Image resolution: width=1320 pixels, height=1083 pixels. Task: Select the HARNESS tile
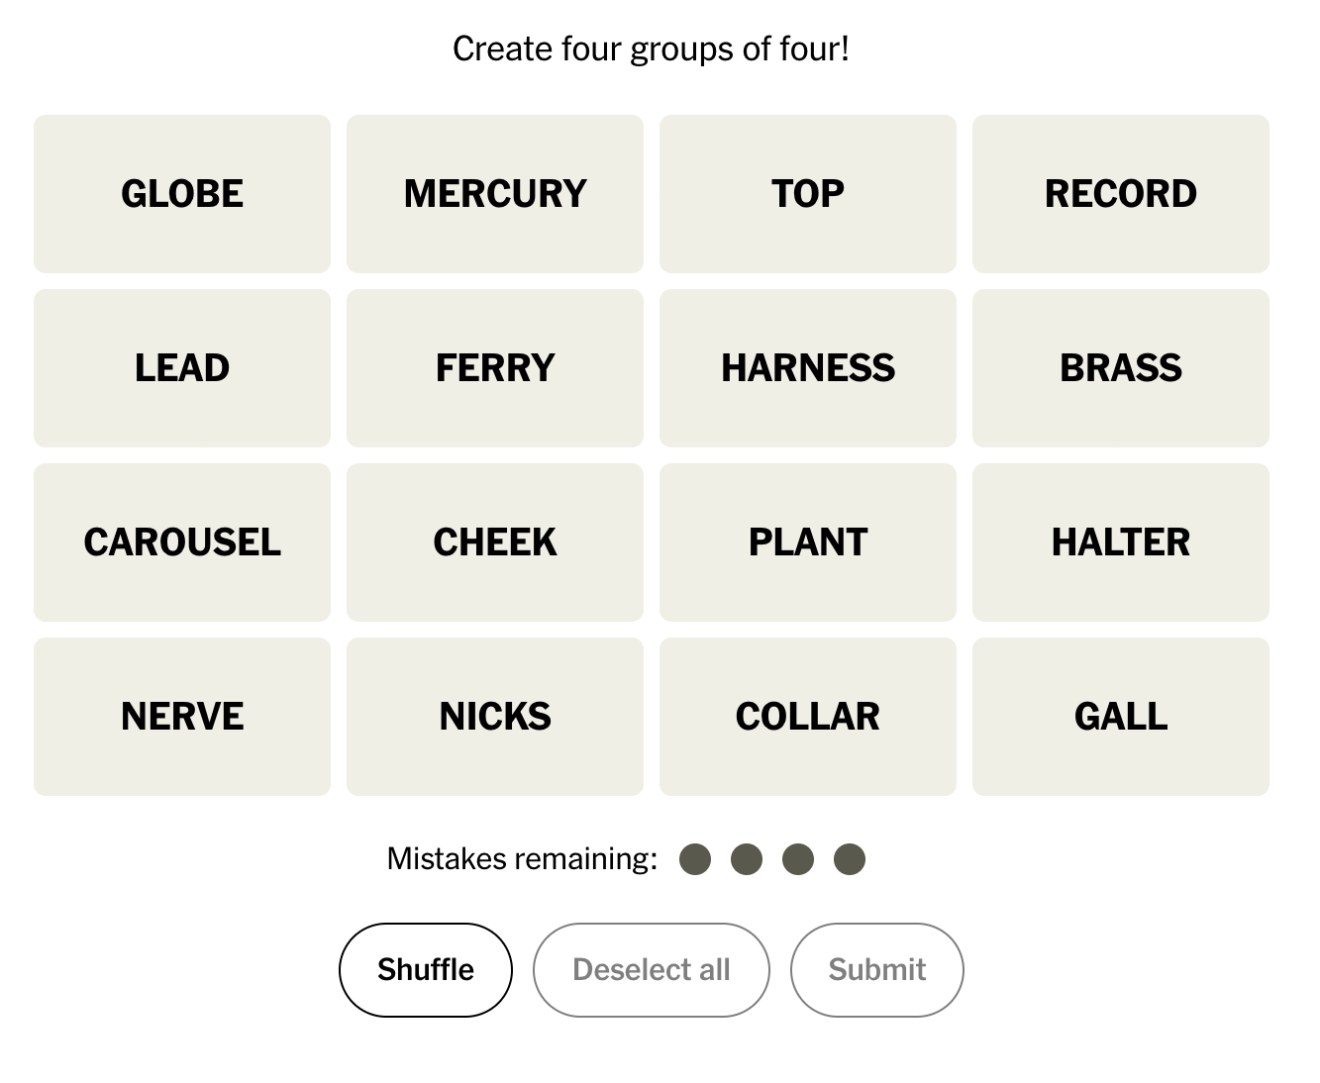click(807, 368)
